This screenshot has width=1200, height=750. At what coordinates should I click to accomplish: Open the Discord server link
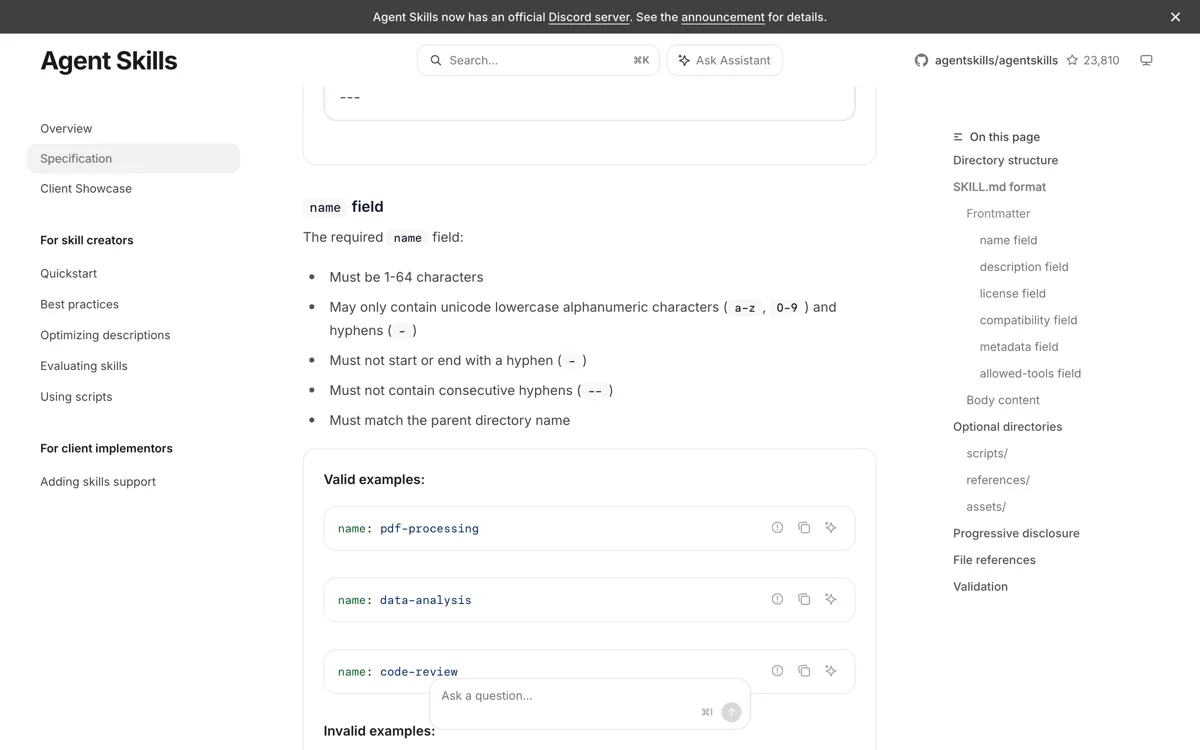[x=589, y=17]
